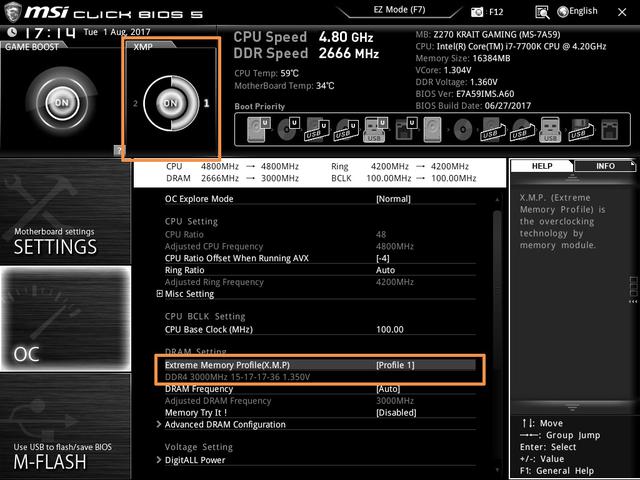Image resolution: width=640 pixels, height=480 pixels.
Task: Select the legacy USB CD/DVD boot icon
Action: click(521, 130)
